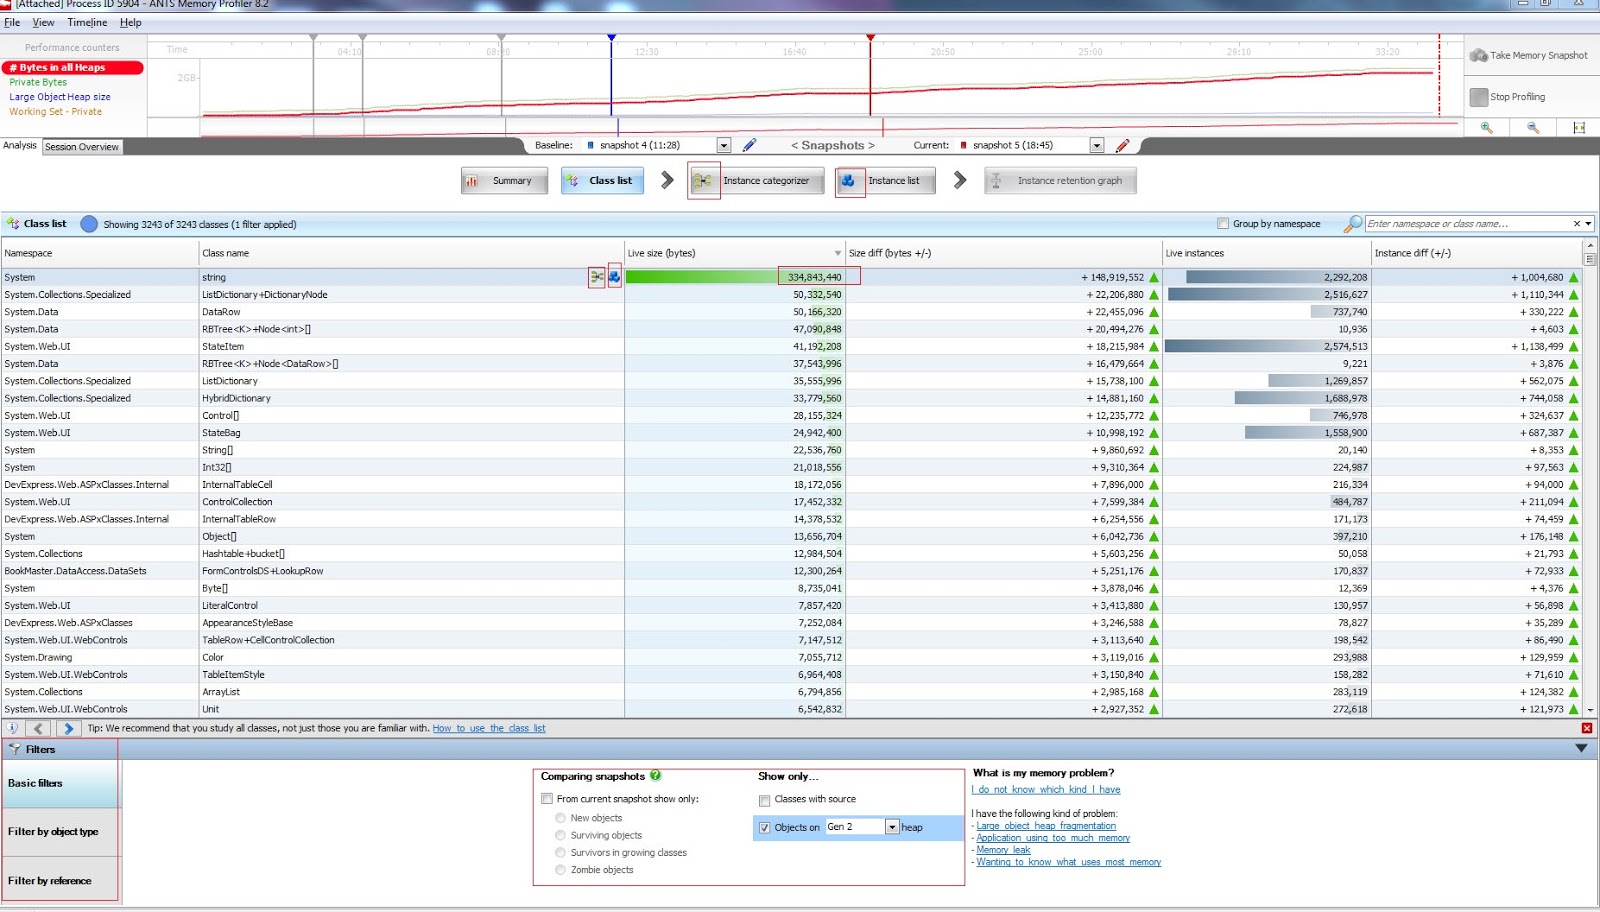Select Filter by reference tab

[59, 880]
